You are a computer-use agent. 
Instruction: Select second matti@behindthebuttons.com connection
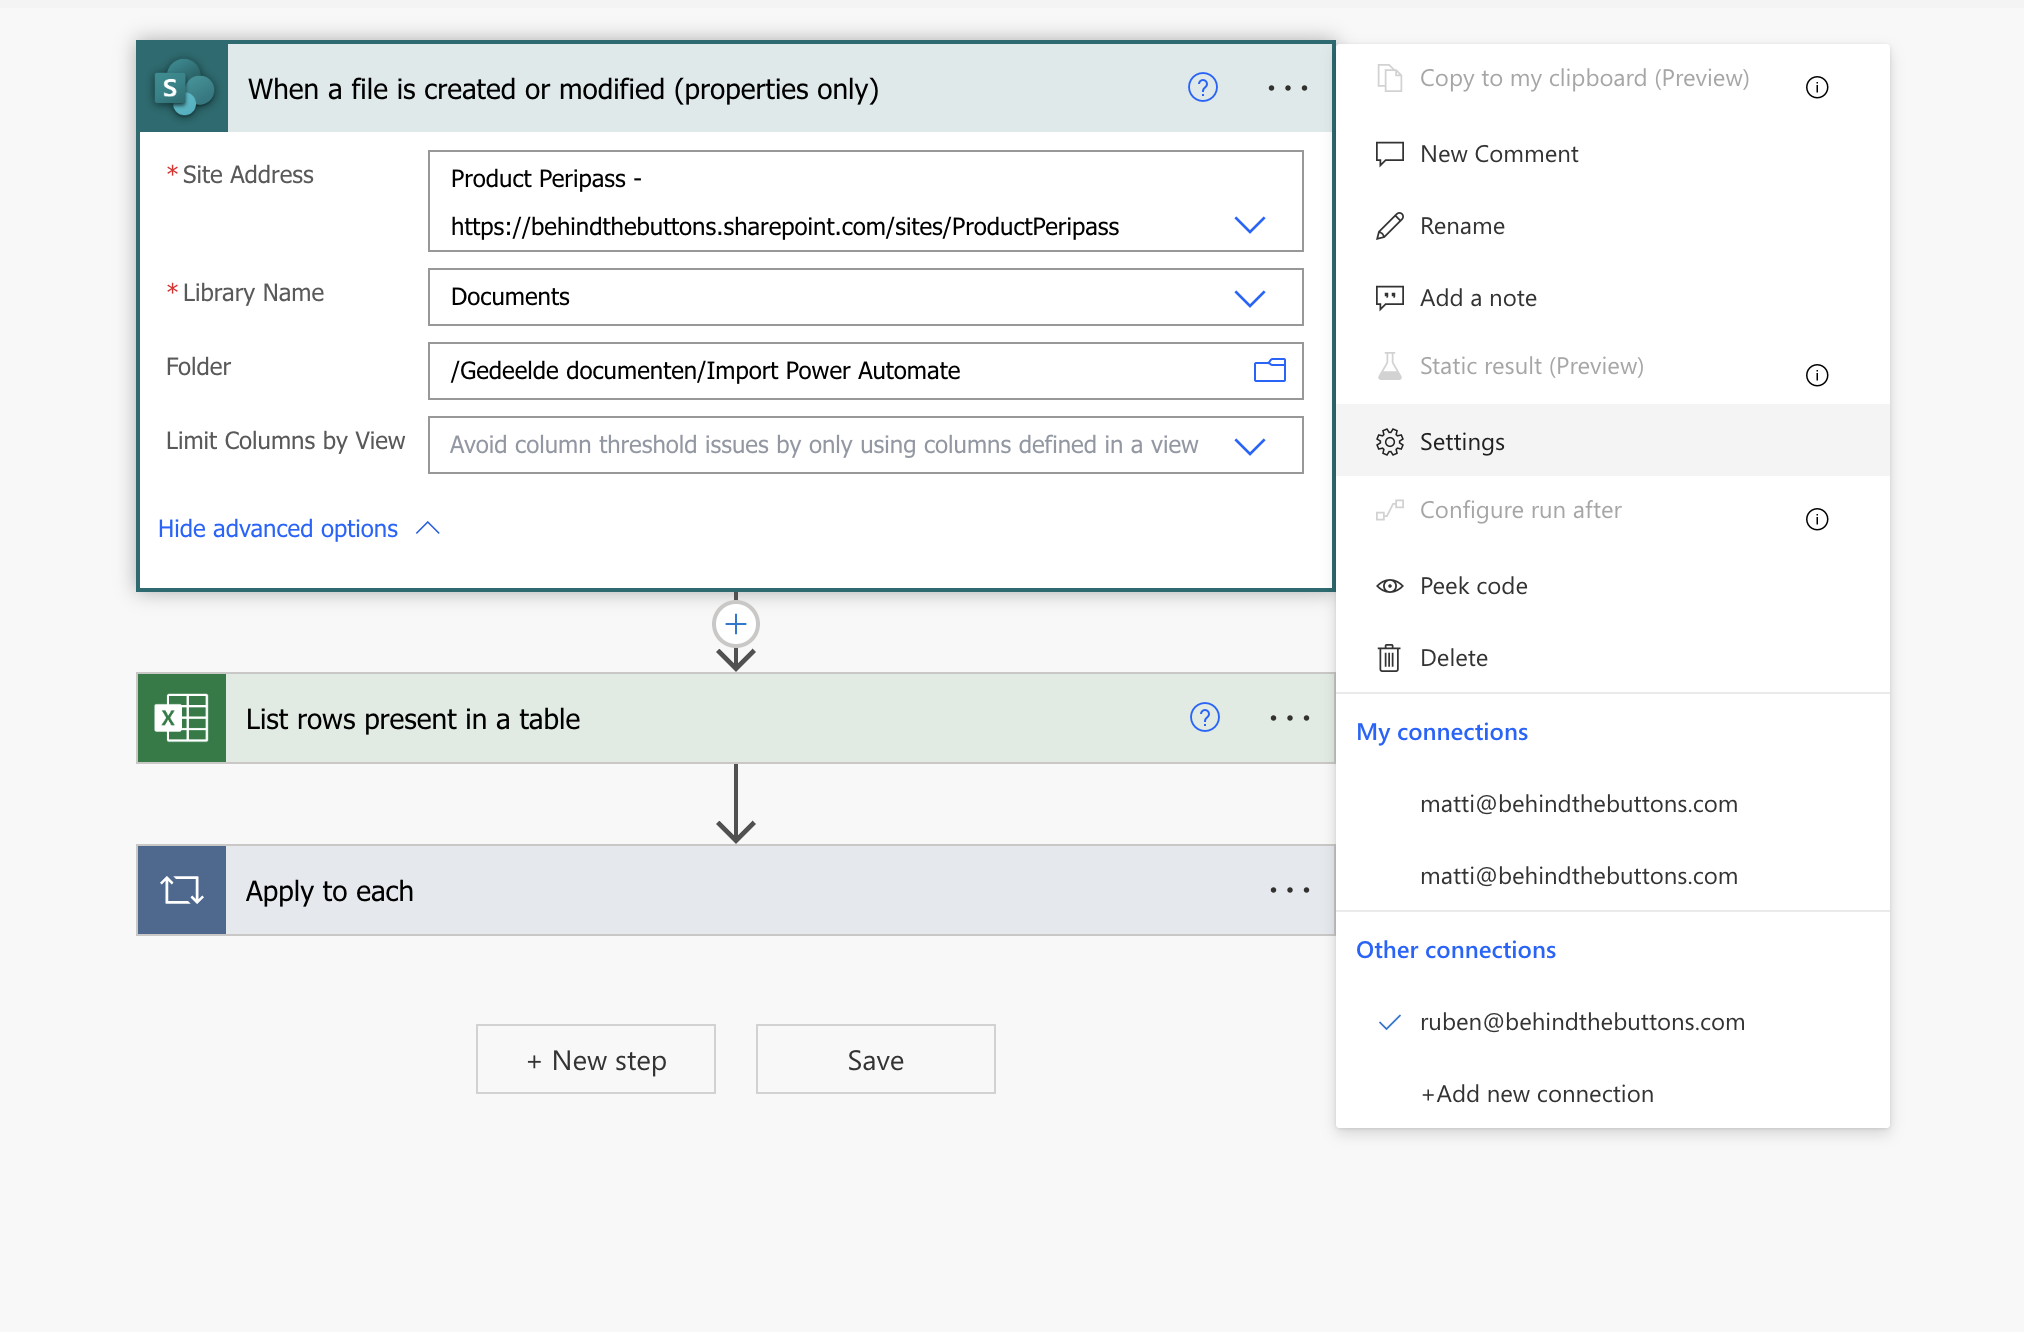tap(1612, 876)
